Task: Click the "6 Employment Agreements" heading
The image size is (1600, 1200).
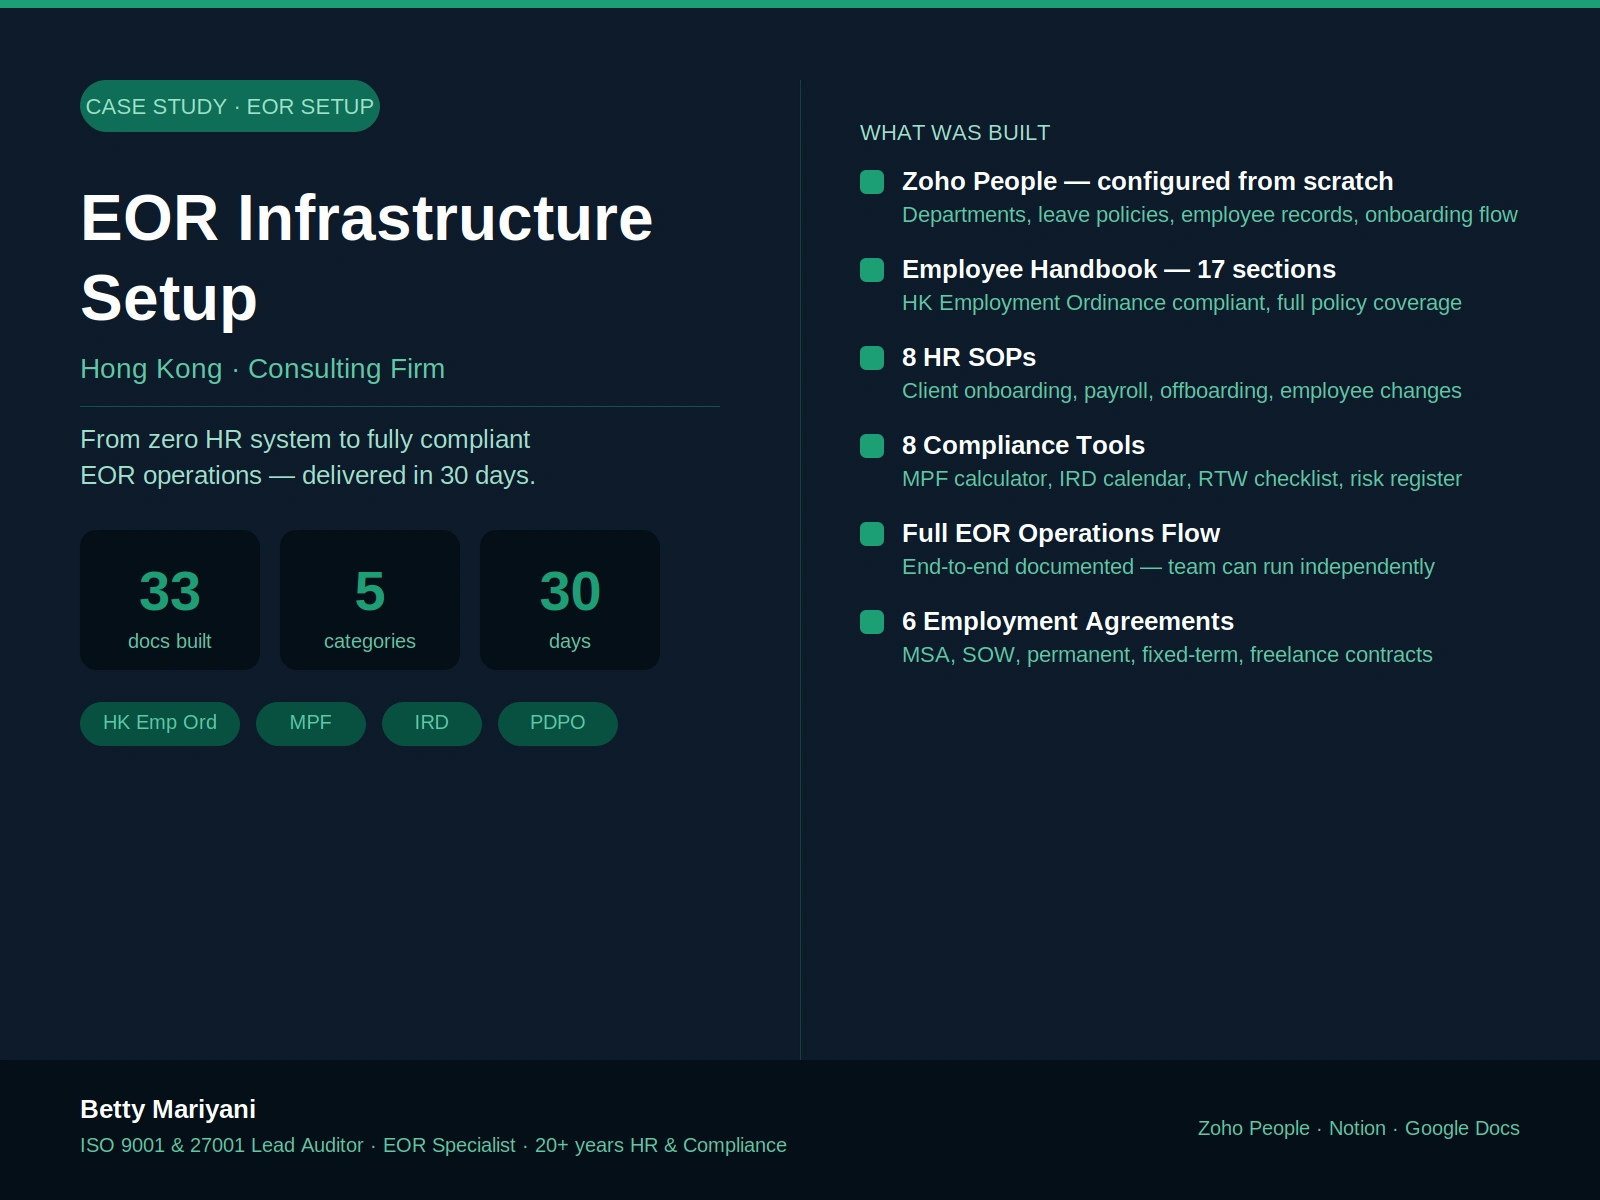Action: [1068, 621]
